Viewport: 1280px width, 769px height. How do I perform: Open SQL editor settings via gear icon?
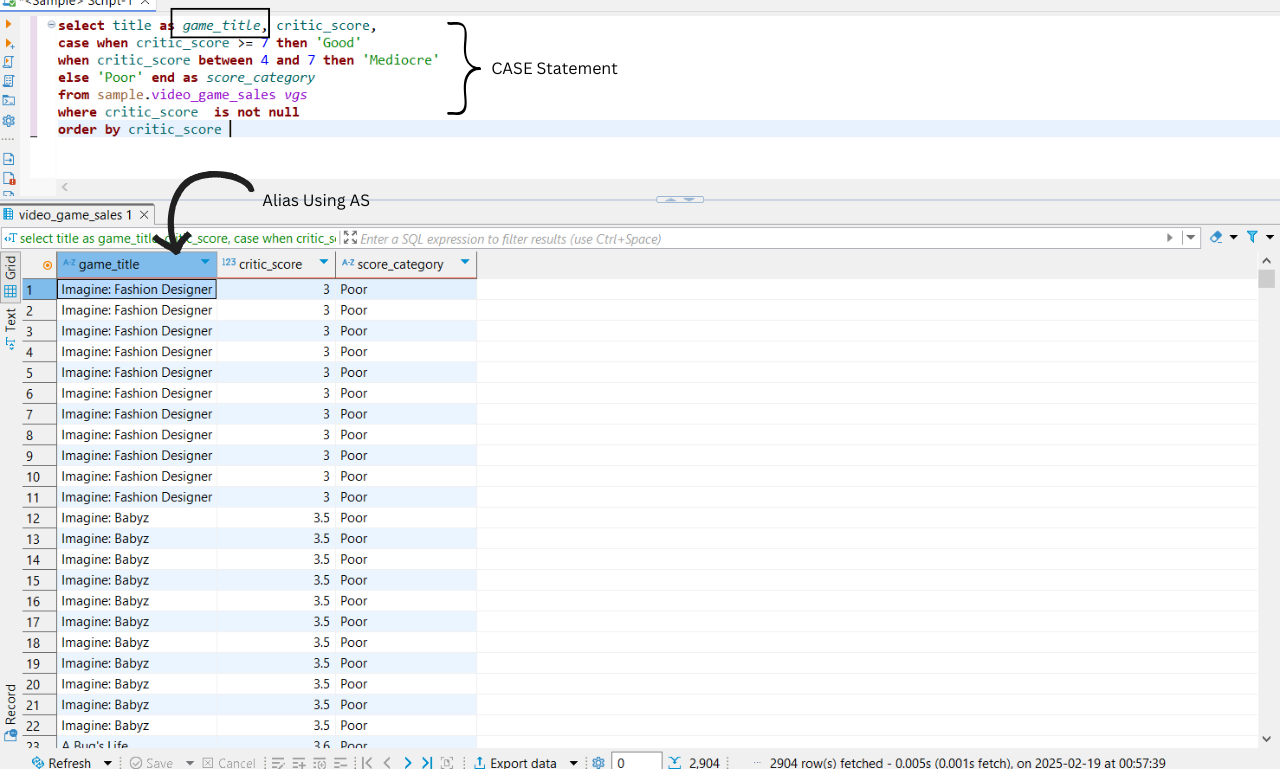pos(9,120)
